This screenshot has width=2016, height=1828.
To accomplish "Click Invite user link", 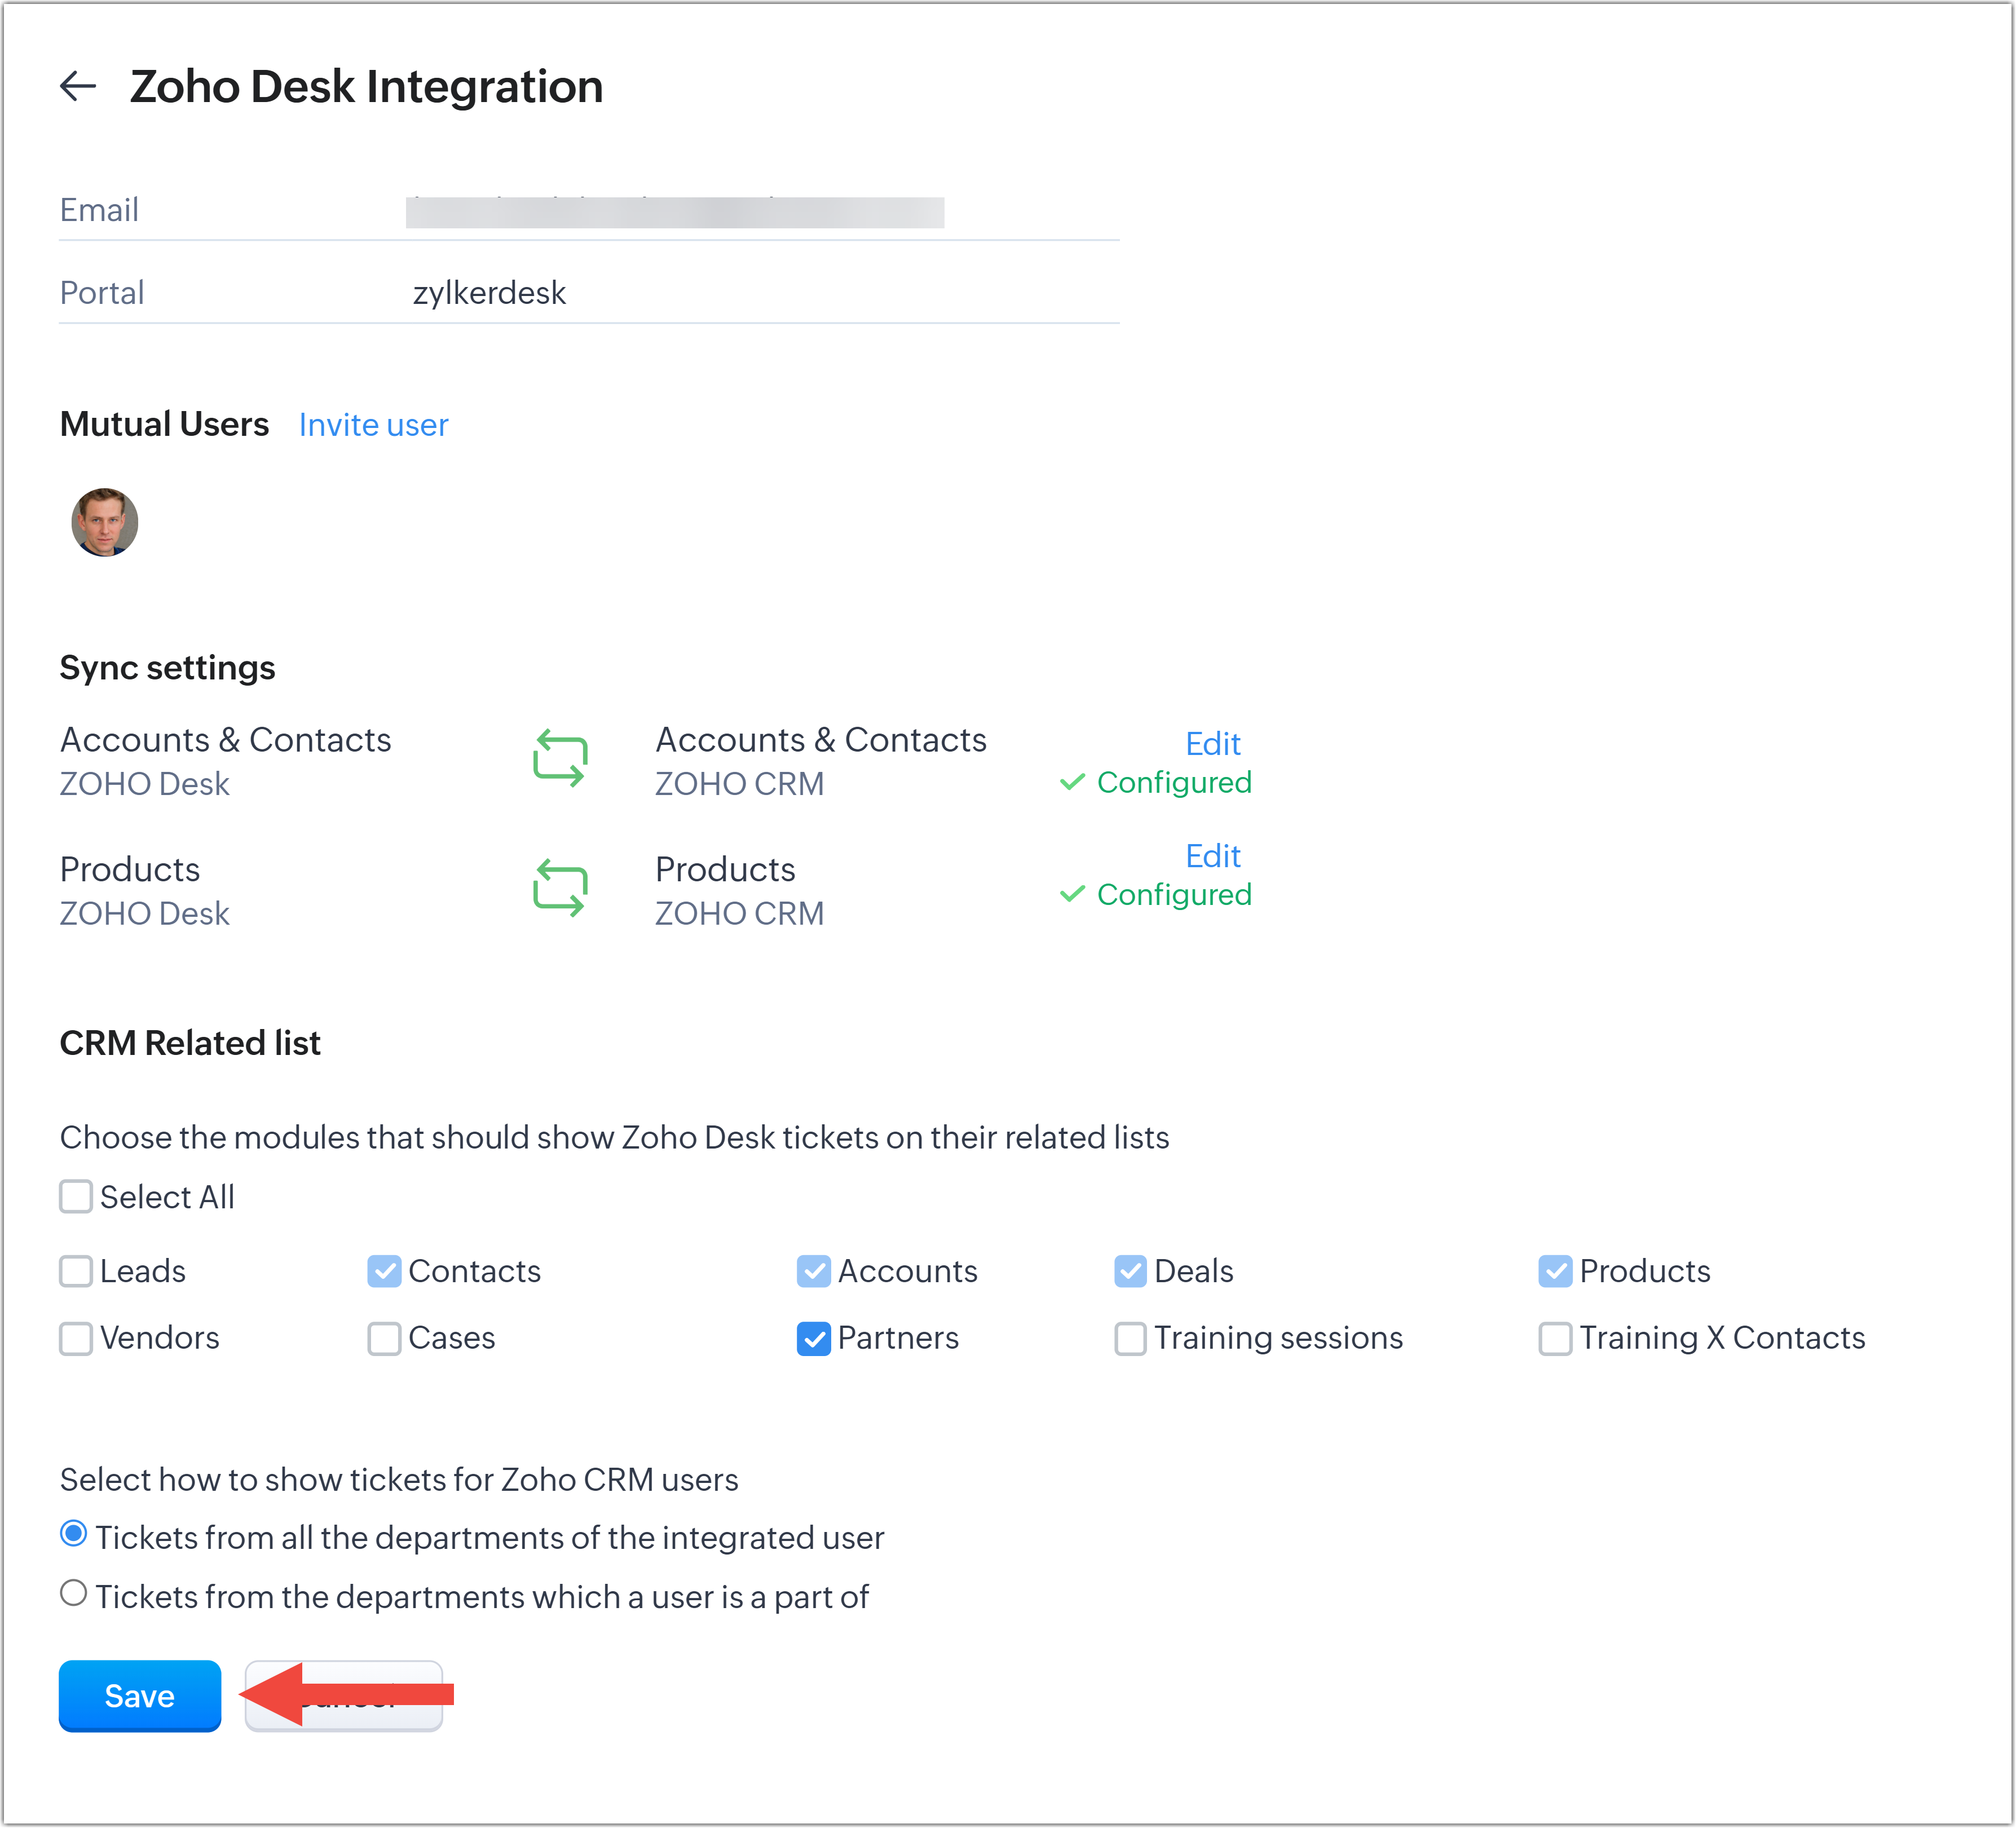I will [x=373, y=425].
